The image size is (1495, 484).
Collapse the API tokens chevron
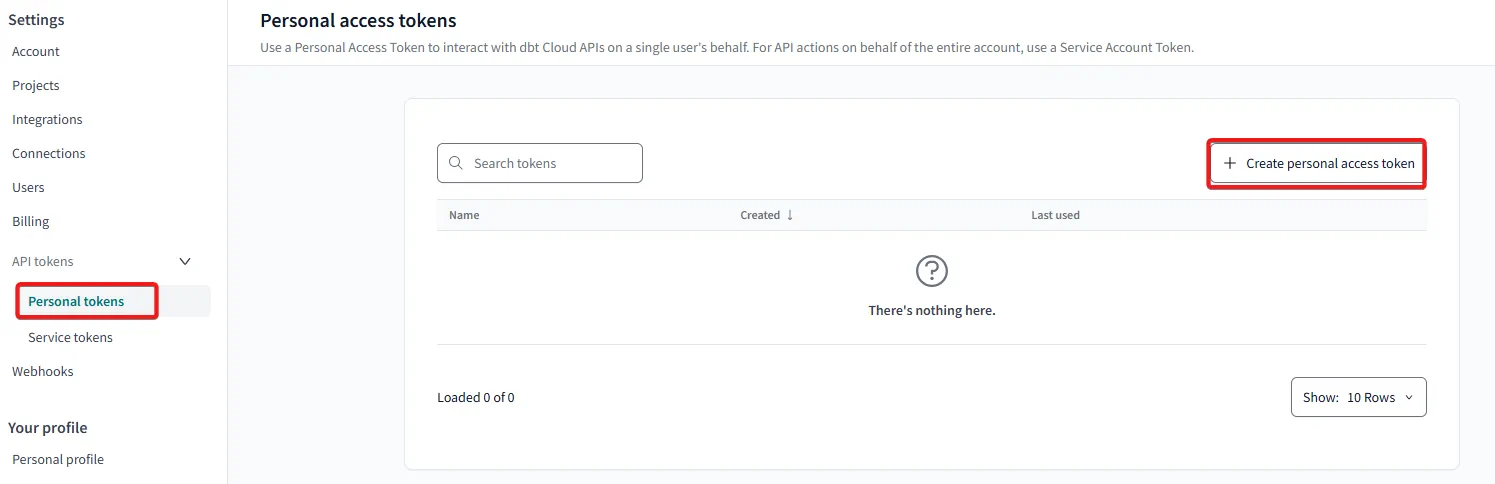tap(184, 261)
